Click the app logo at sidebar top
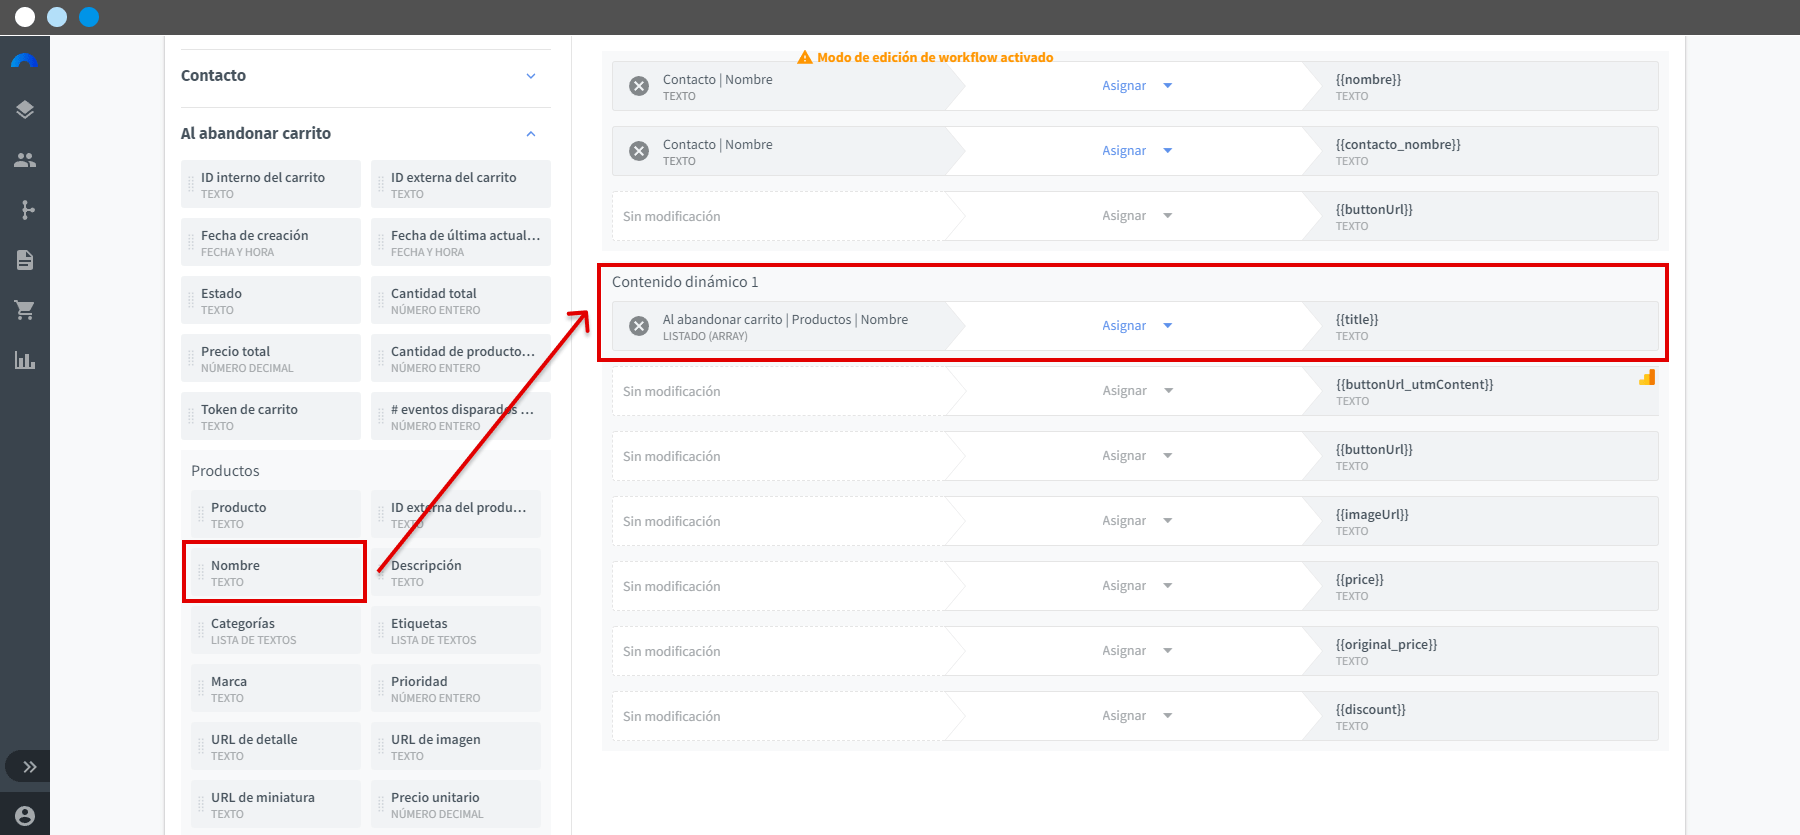1800x835 pixels. tap(24, 60)
